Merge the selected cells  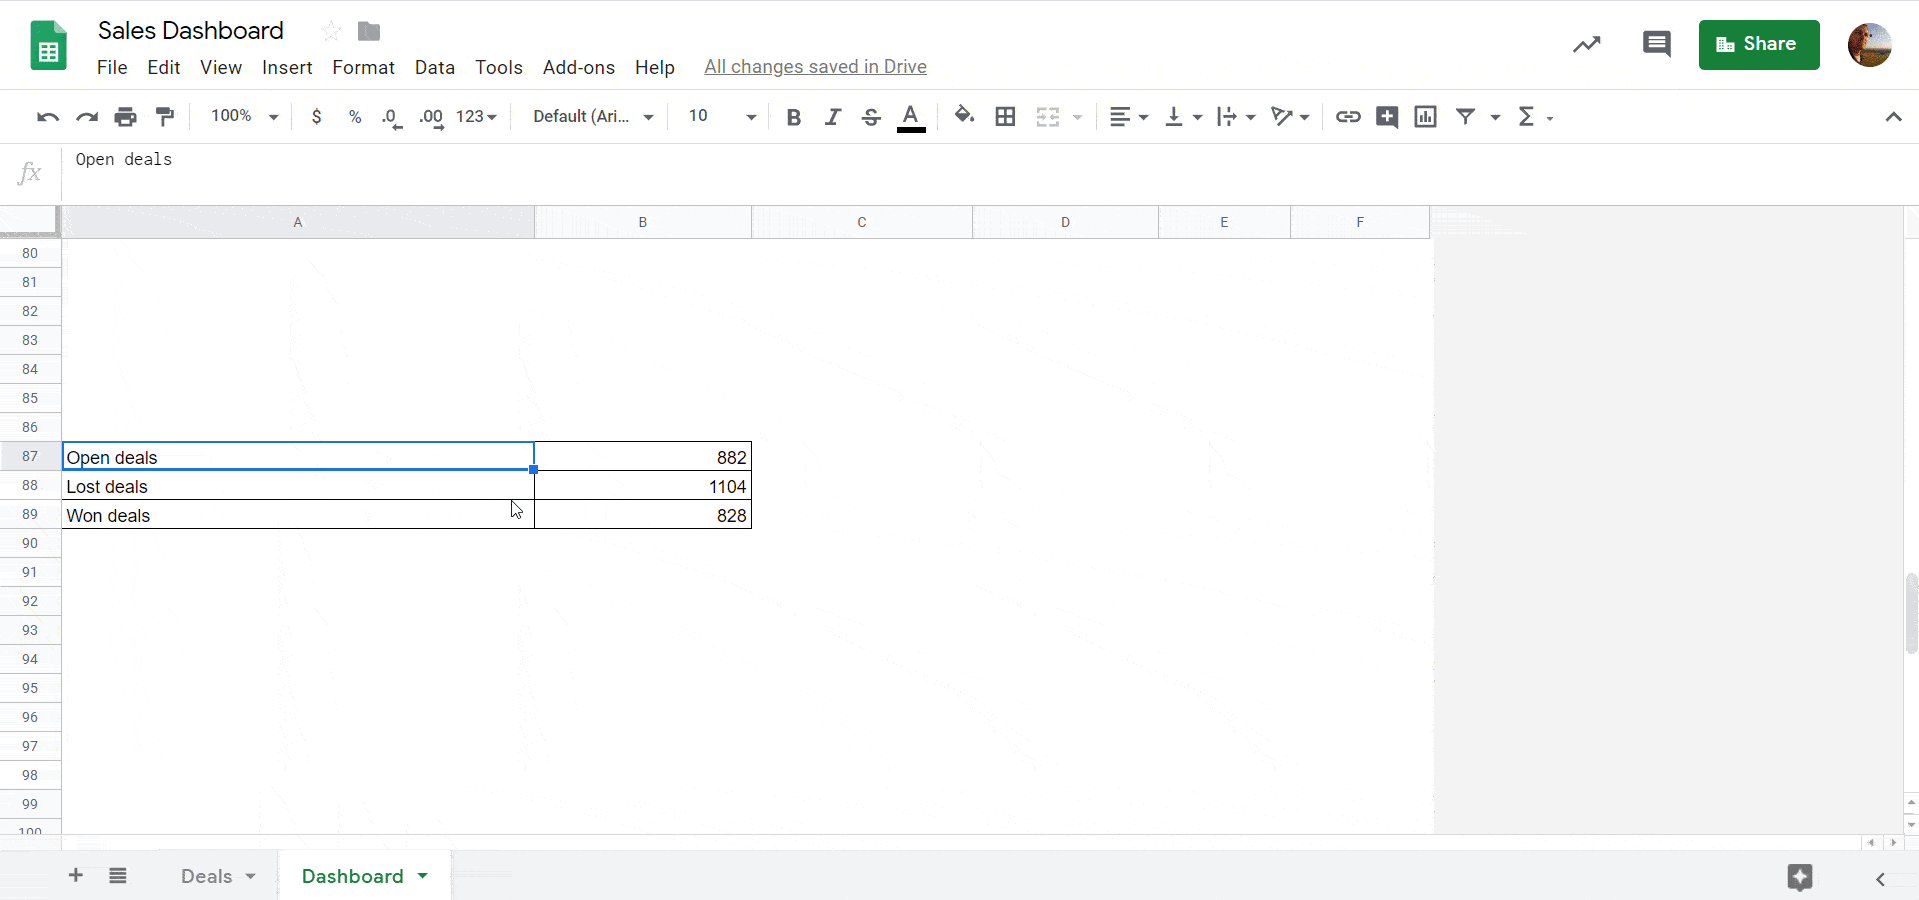point(1048,117)
